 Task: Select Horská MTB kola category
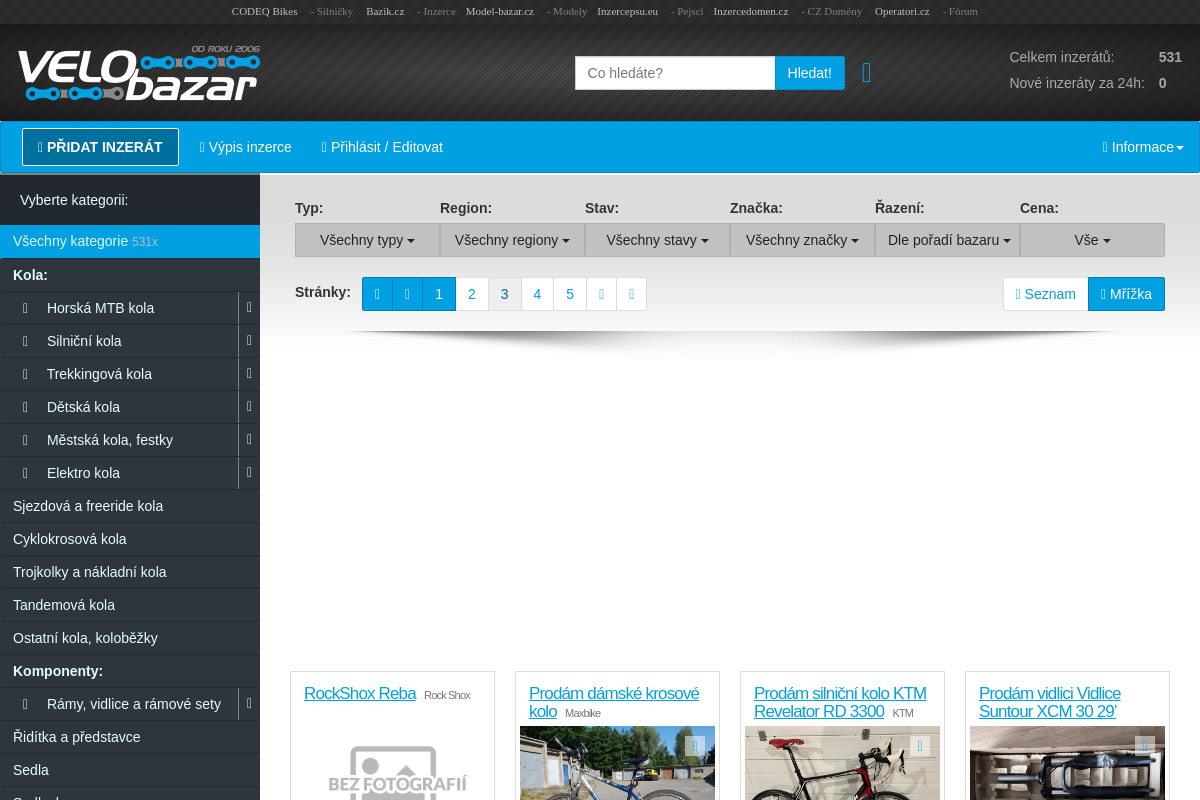click(119, 308)
